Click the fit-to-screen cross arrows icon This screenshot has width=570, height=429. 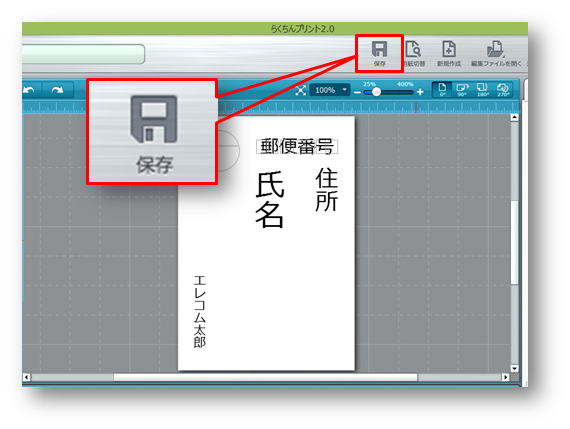coord(300,90)
